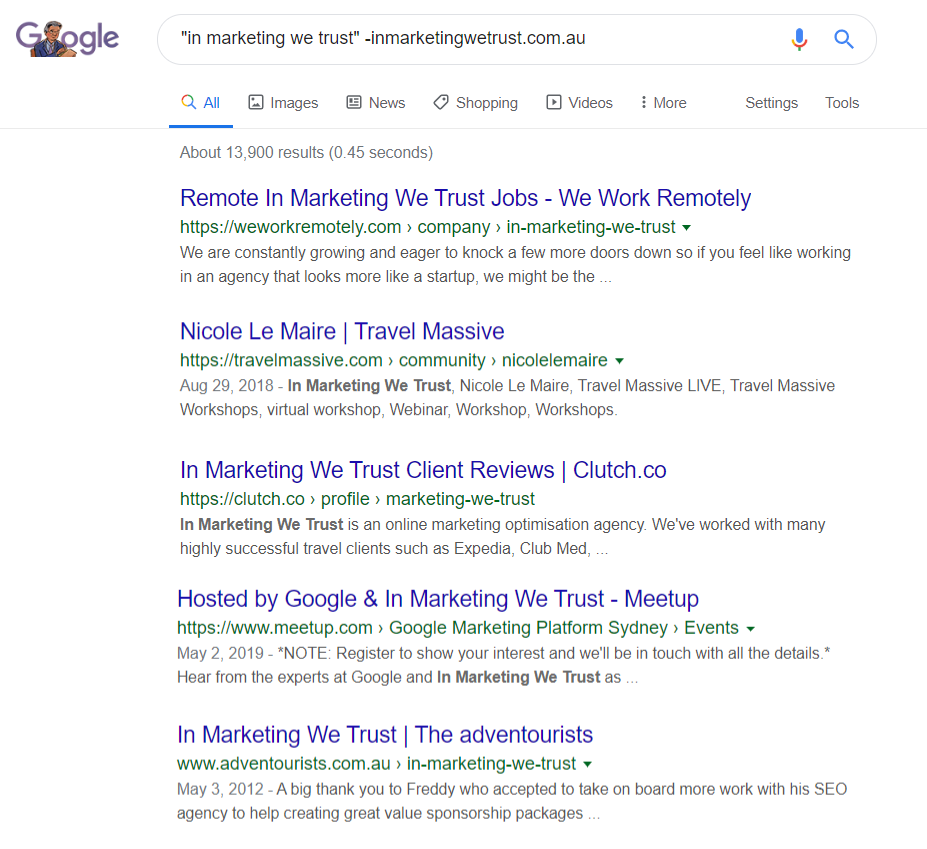Click the weworkremotely.com URL breadcrumb
This screenshot has height=849, width=927.
[427, 227]
